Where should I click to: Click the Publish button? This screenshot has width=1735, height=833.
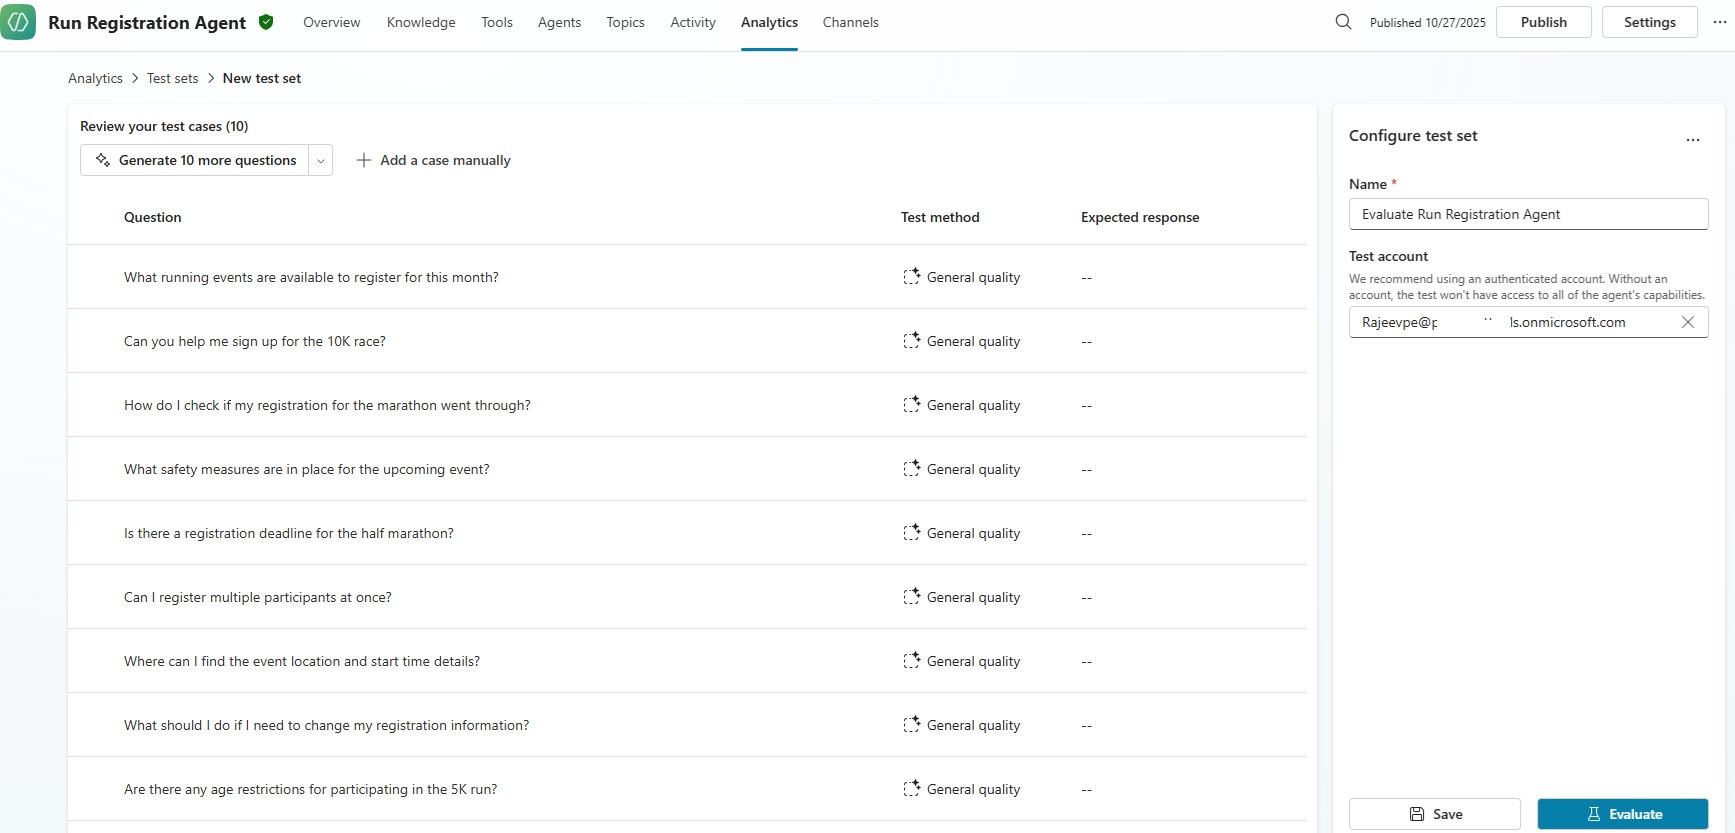(1543, 22)
